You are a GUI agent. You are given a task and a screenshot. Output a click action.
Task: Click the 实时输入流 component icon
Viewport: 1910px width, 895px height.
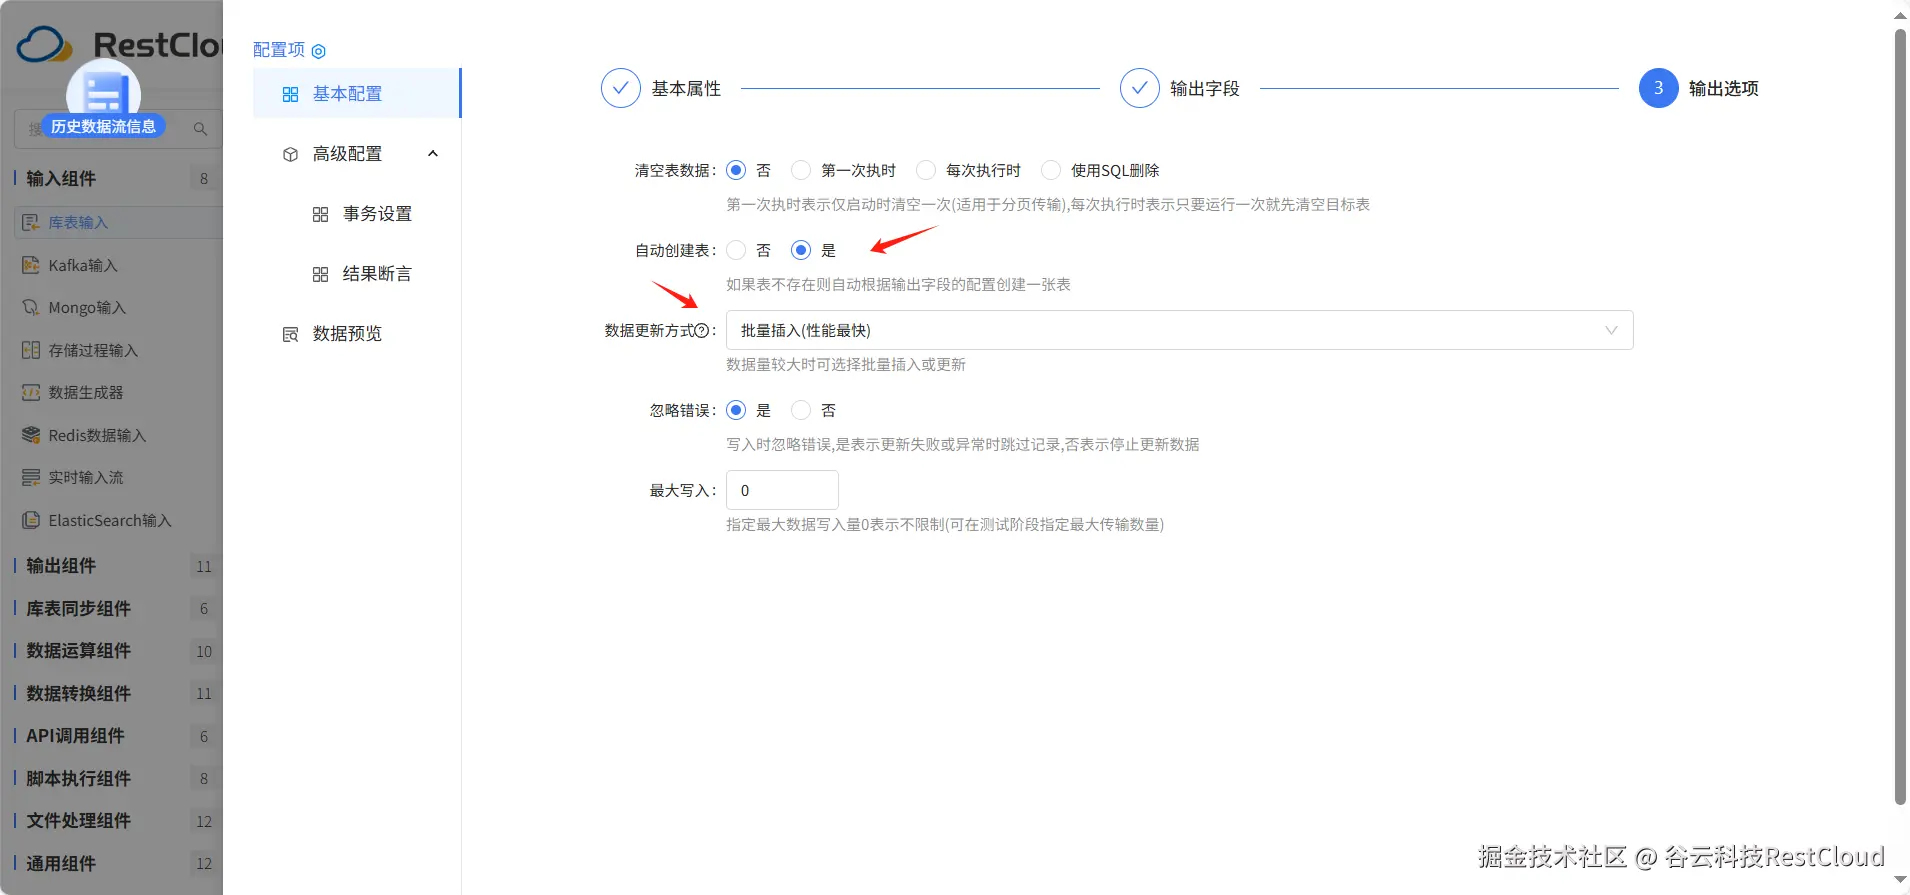tap(31, 477)
